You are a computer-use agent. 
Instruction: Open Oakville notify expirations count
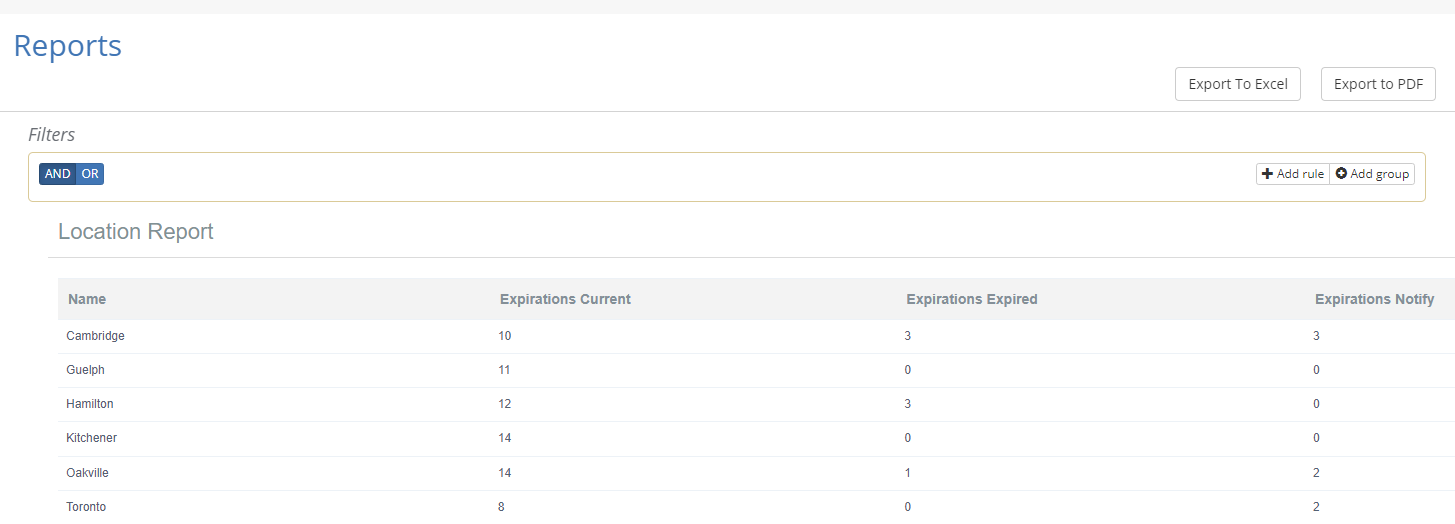click(x=1316, y=472)
